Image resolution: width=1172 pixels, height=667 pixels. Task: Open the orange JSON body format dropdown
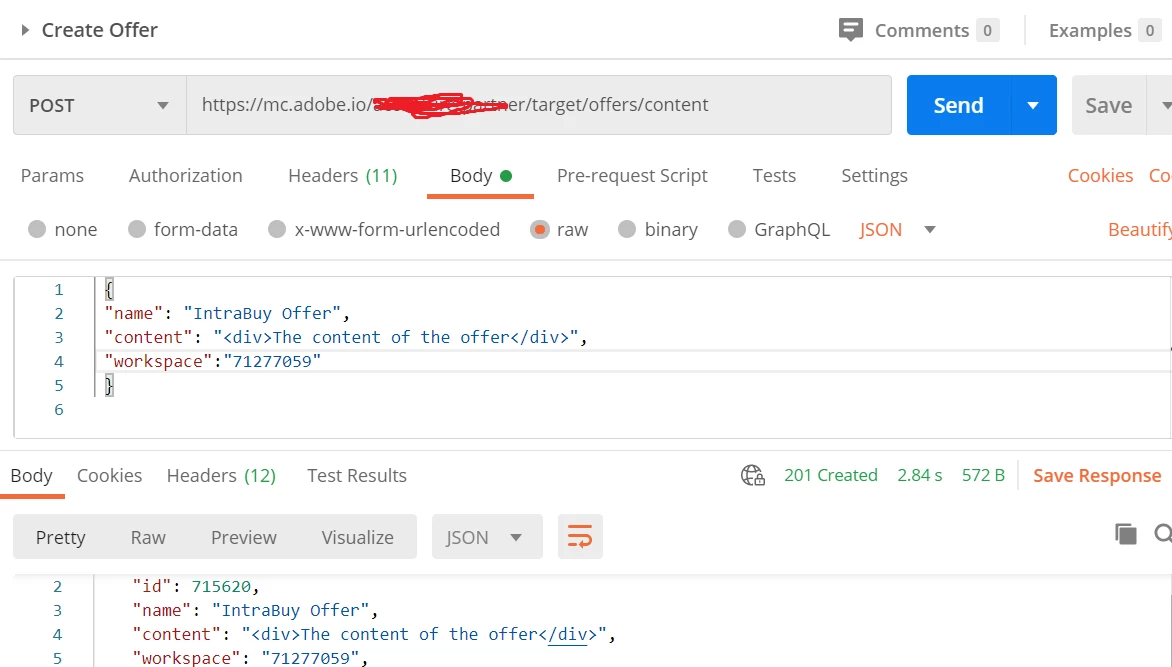click(897, 230)
